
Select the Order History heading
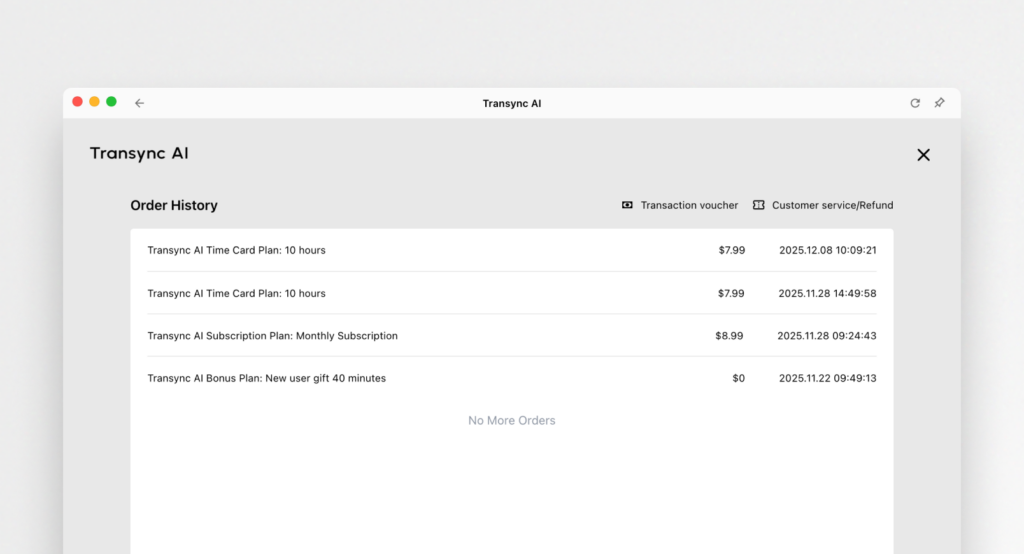click(174, 205)
